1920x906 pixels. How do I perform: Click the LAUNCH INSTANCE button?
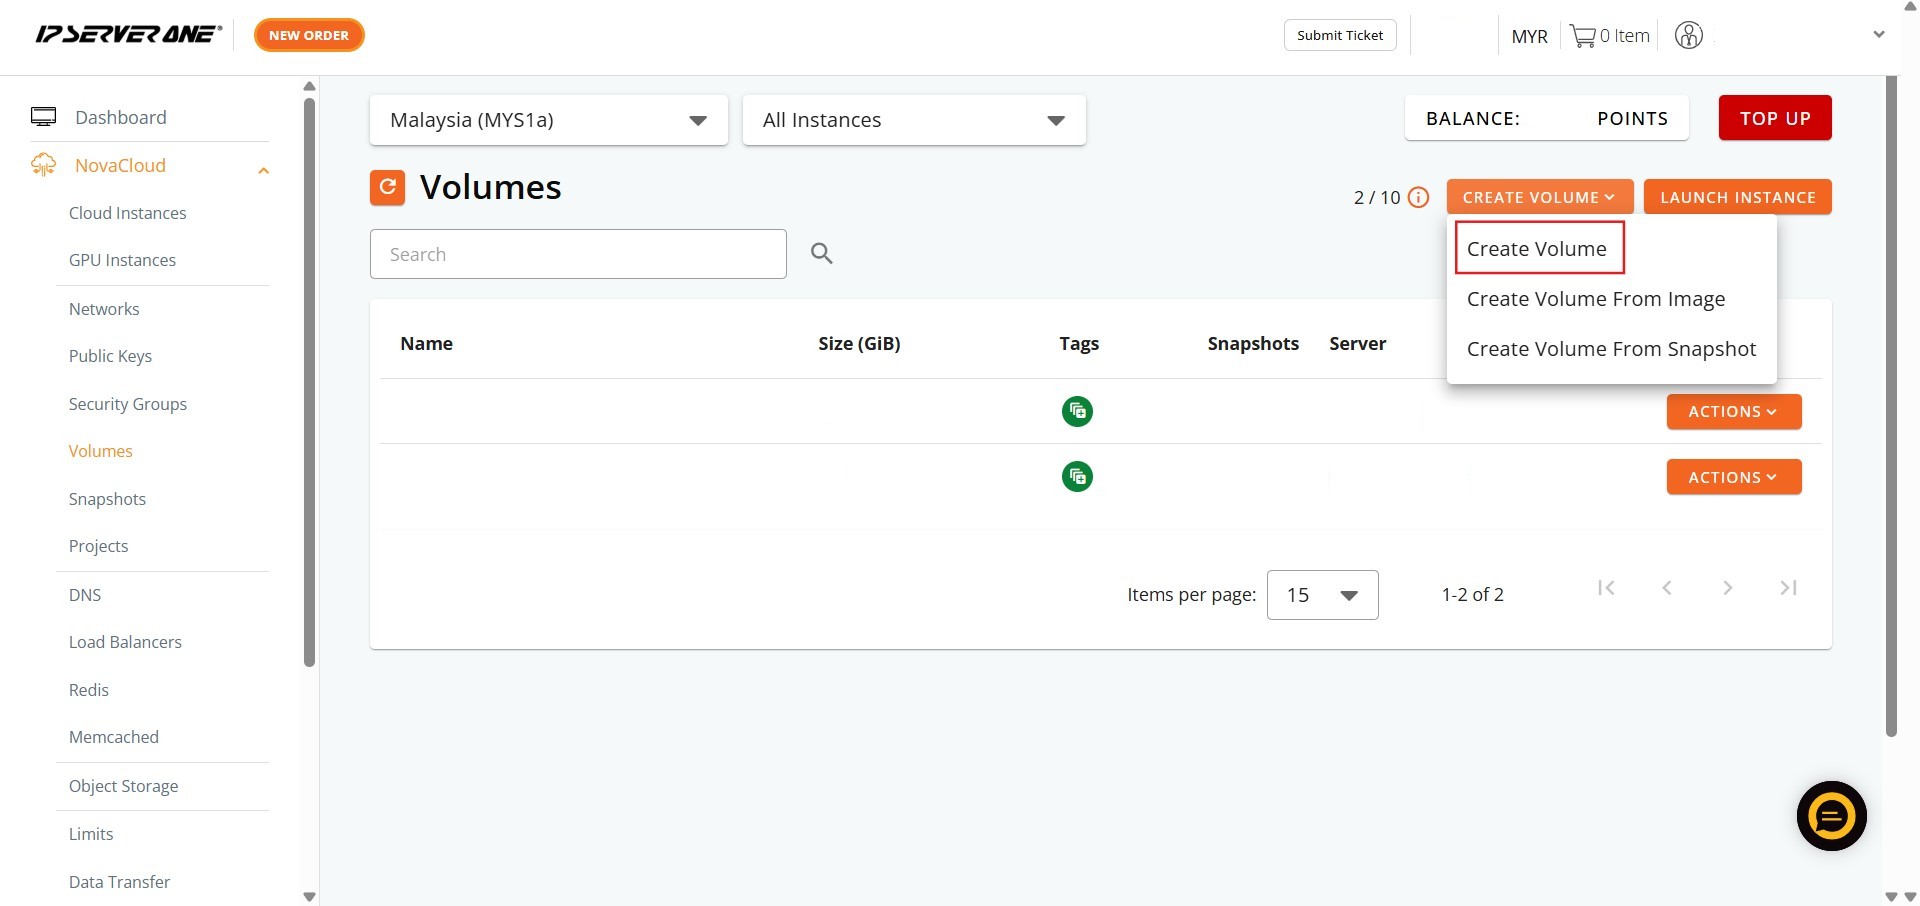(x=1737, y=198)
